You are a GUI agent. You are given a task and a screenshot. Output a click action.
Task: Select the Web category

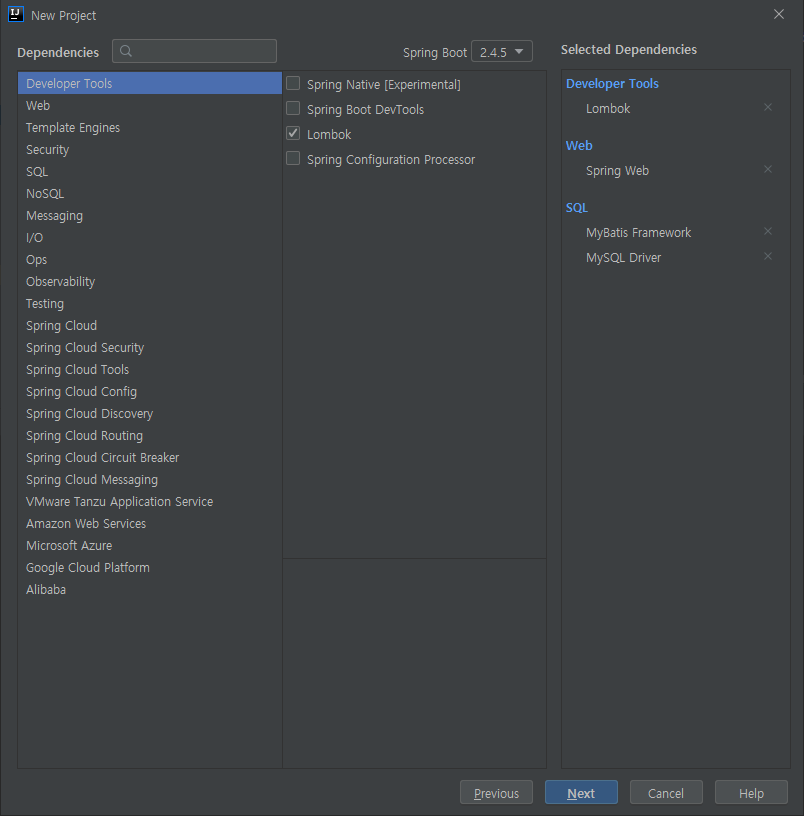[150, 106]
